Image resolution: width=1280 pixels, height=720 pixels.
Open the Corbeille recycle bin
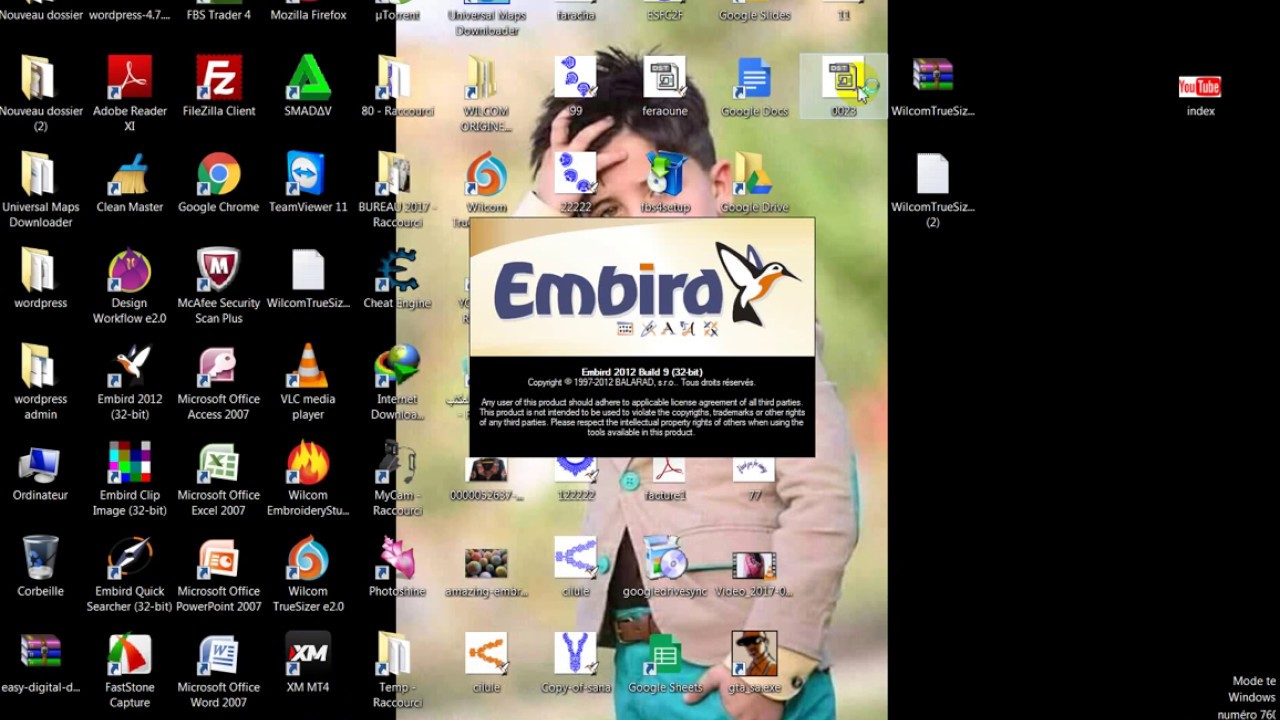(x=40, y=567)
